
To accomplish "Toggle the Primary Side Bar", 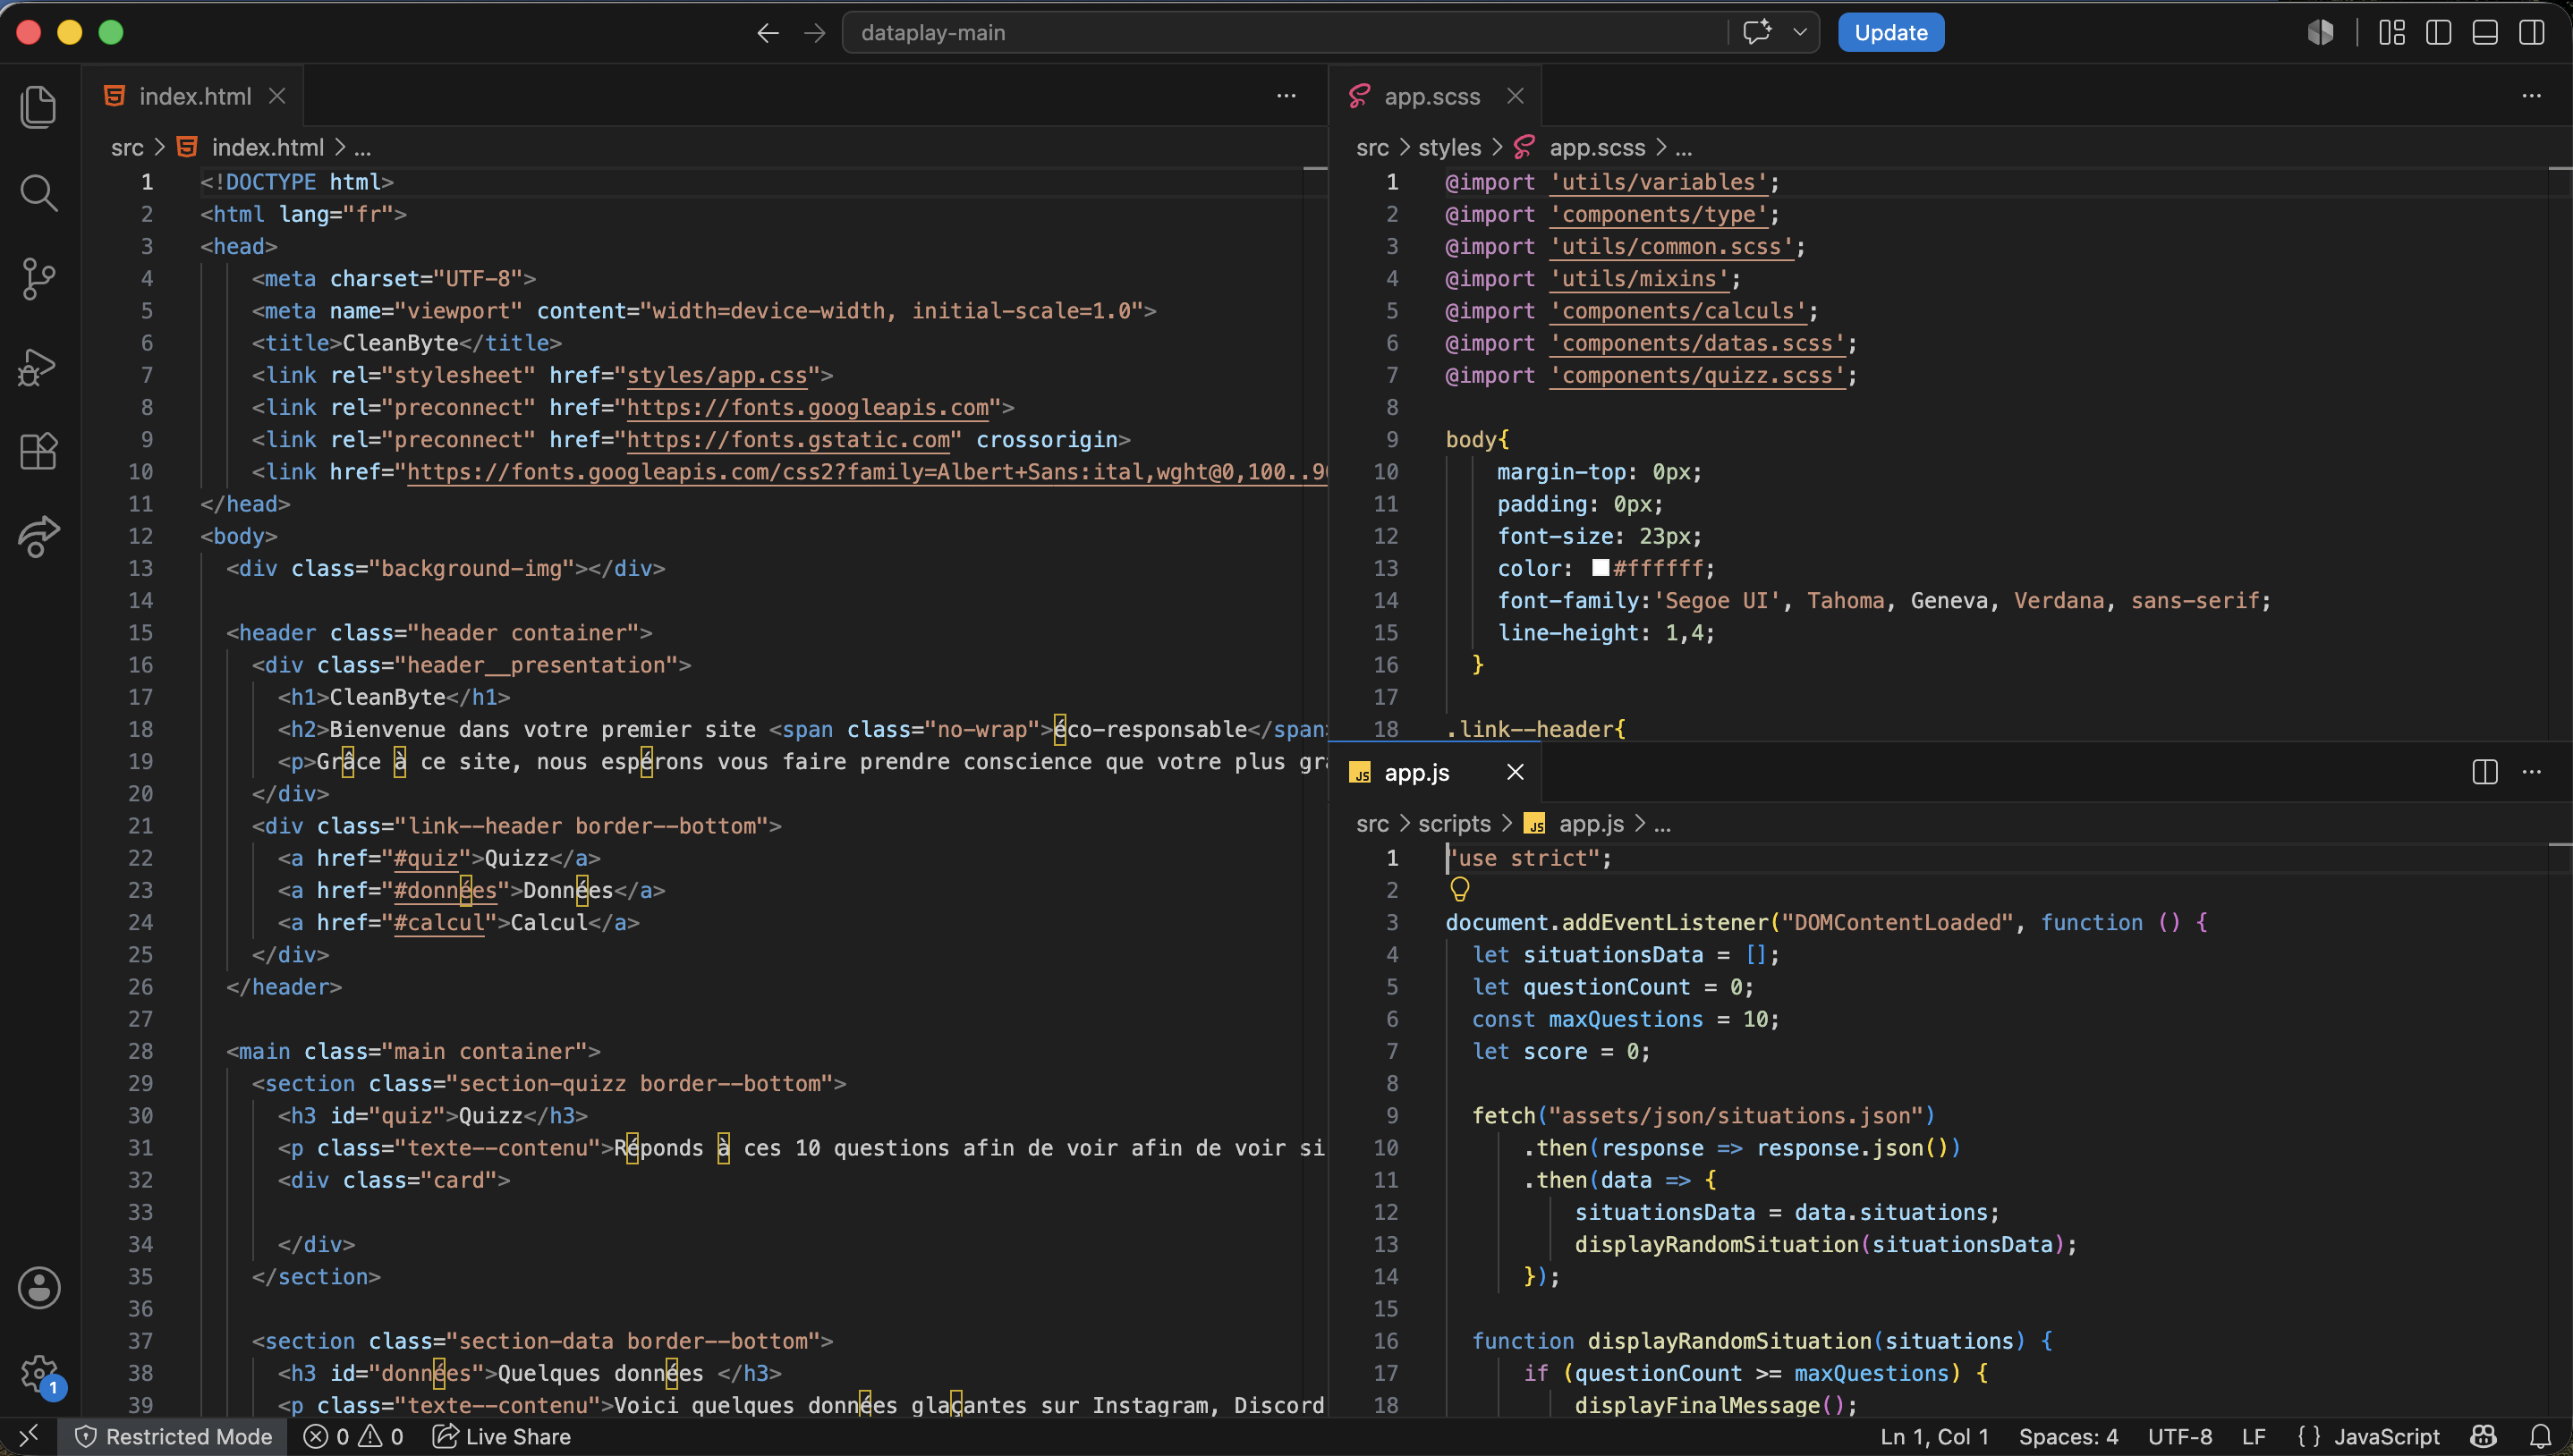I will 2438,33.
